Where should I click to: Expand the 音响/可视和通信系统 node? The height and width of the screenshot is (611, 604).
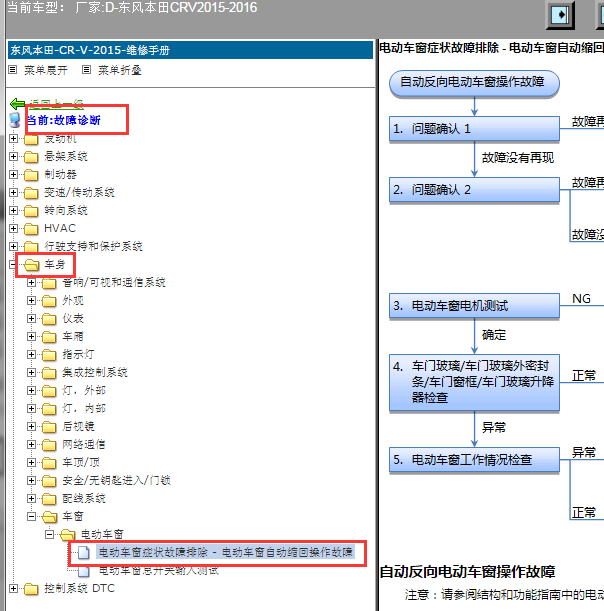pyautogui.click(x=31, y=283)
